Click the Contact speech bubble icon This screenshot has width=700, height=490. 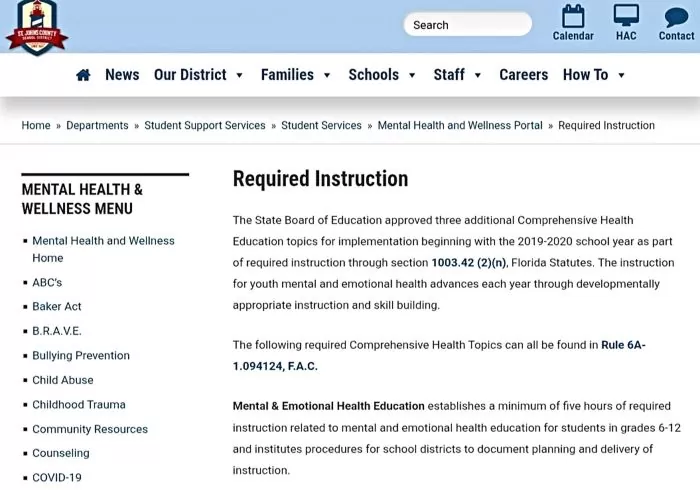tap(676, 16)
